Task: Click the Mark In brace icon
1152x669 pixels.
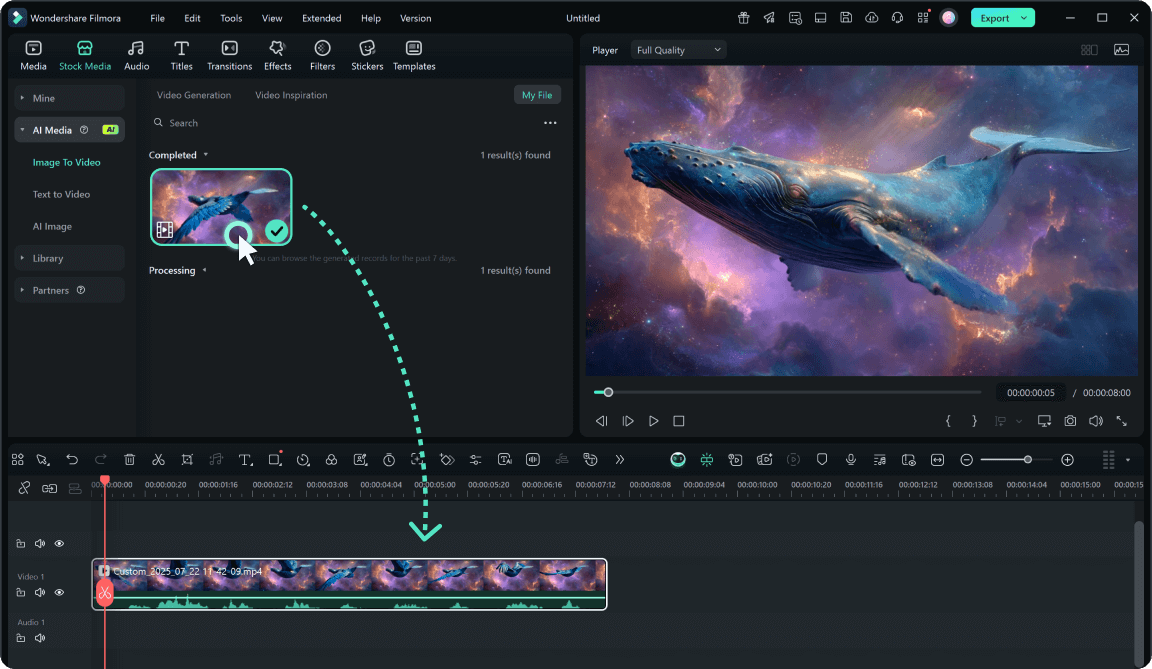Action: (x=948, y=421)
